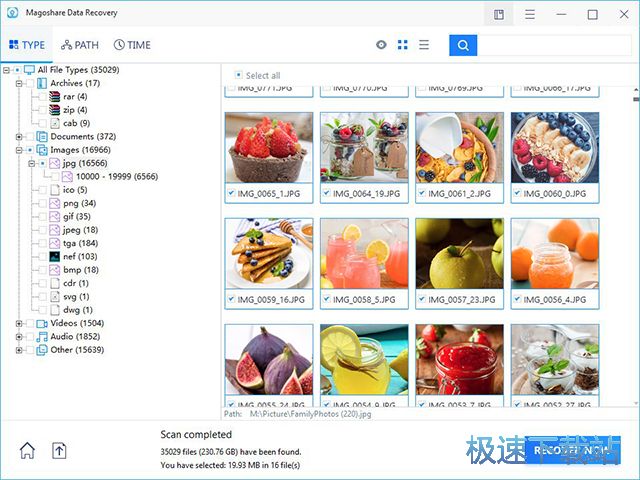Click the Videos category icon

tap(42, 323)
